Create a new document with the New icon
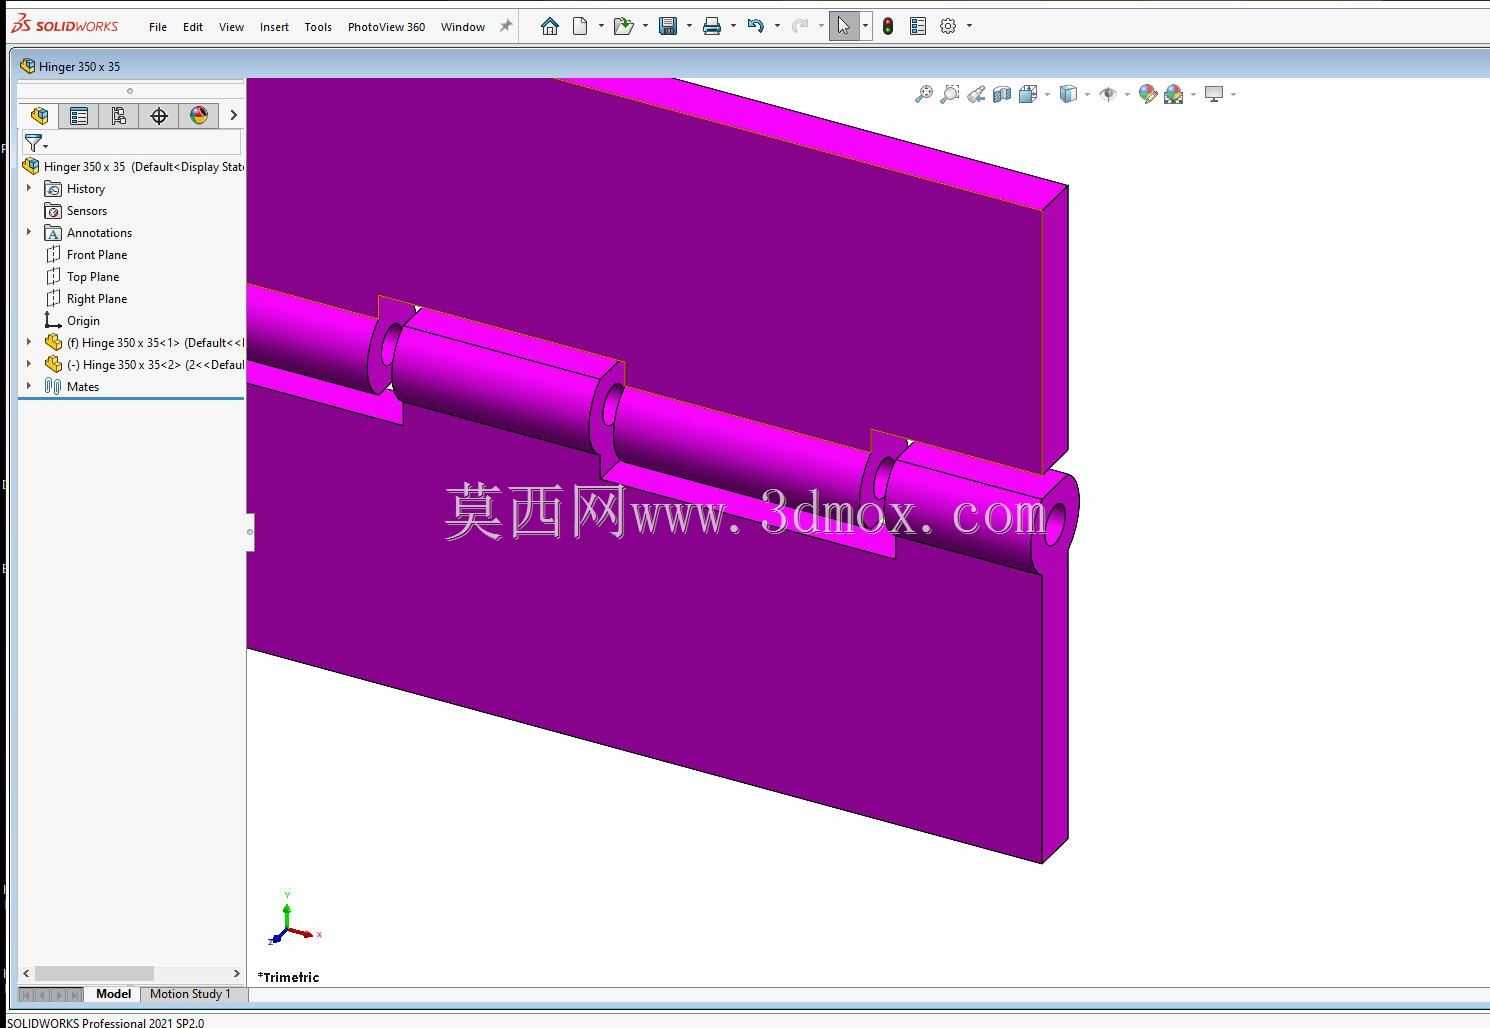The width and height of the screenshot is (1490, 1028). click(580, 26)
